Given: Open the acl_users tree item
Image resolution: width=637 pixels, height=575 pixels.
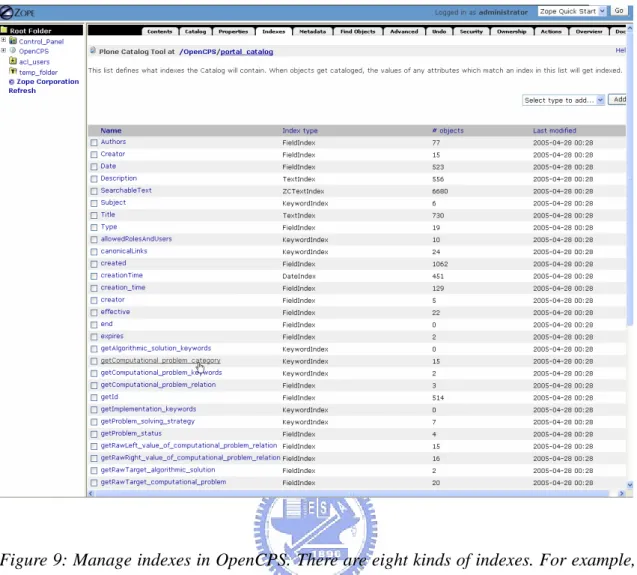Looking at the screenshot, I should tap(34, 62).
